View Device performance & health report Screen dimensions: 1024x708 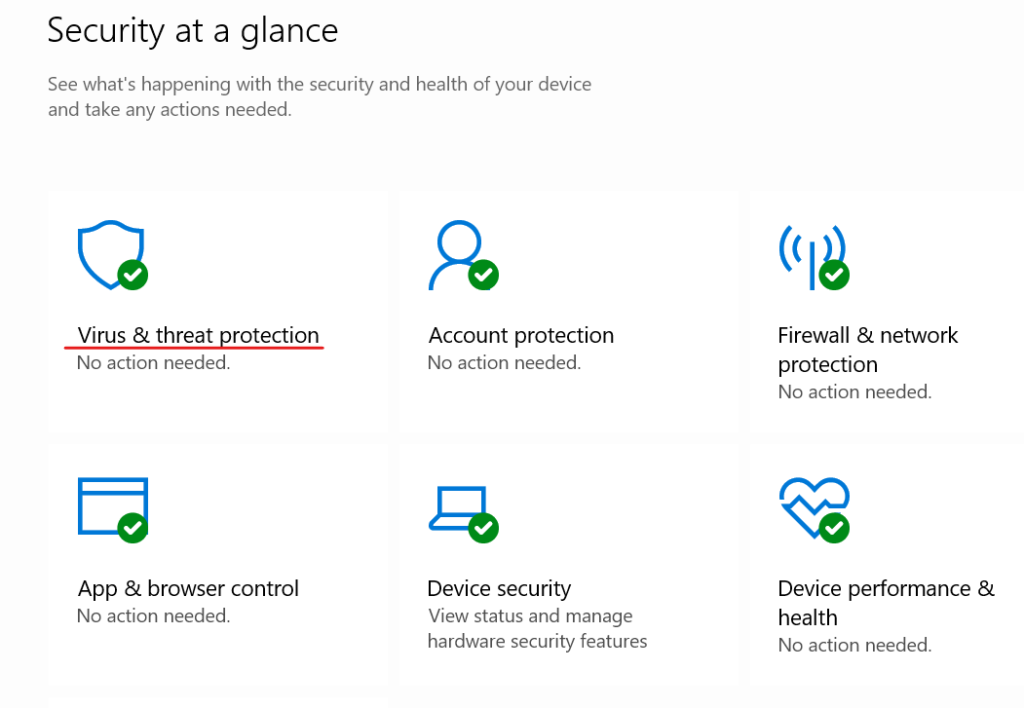pos(886,602)
